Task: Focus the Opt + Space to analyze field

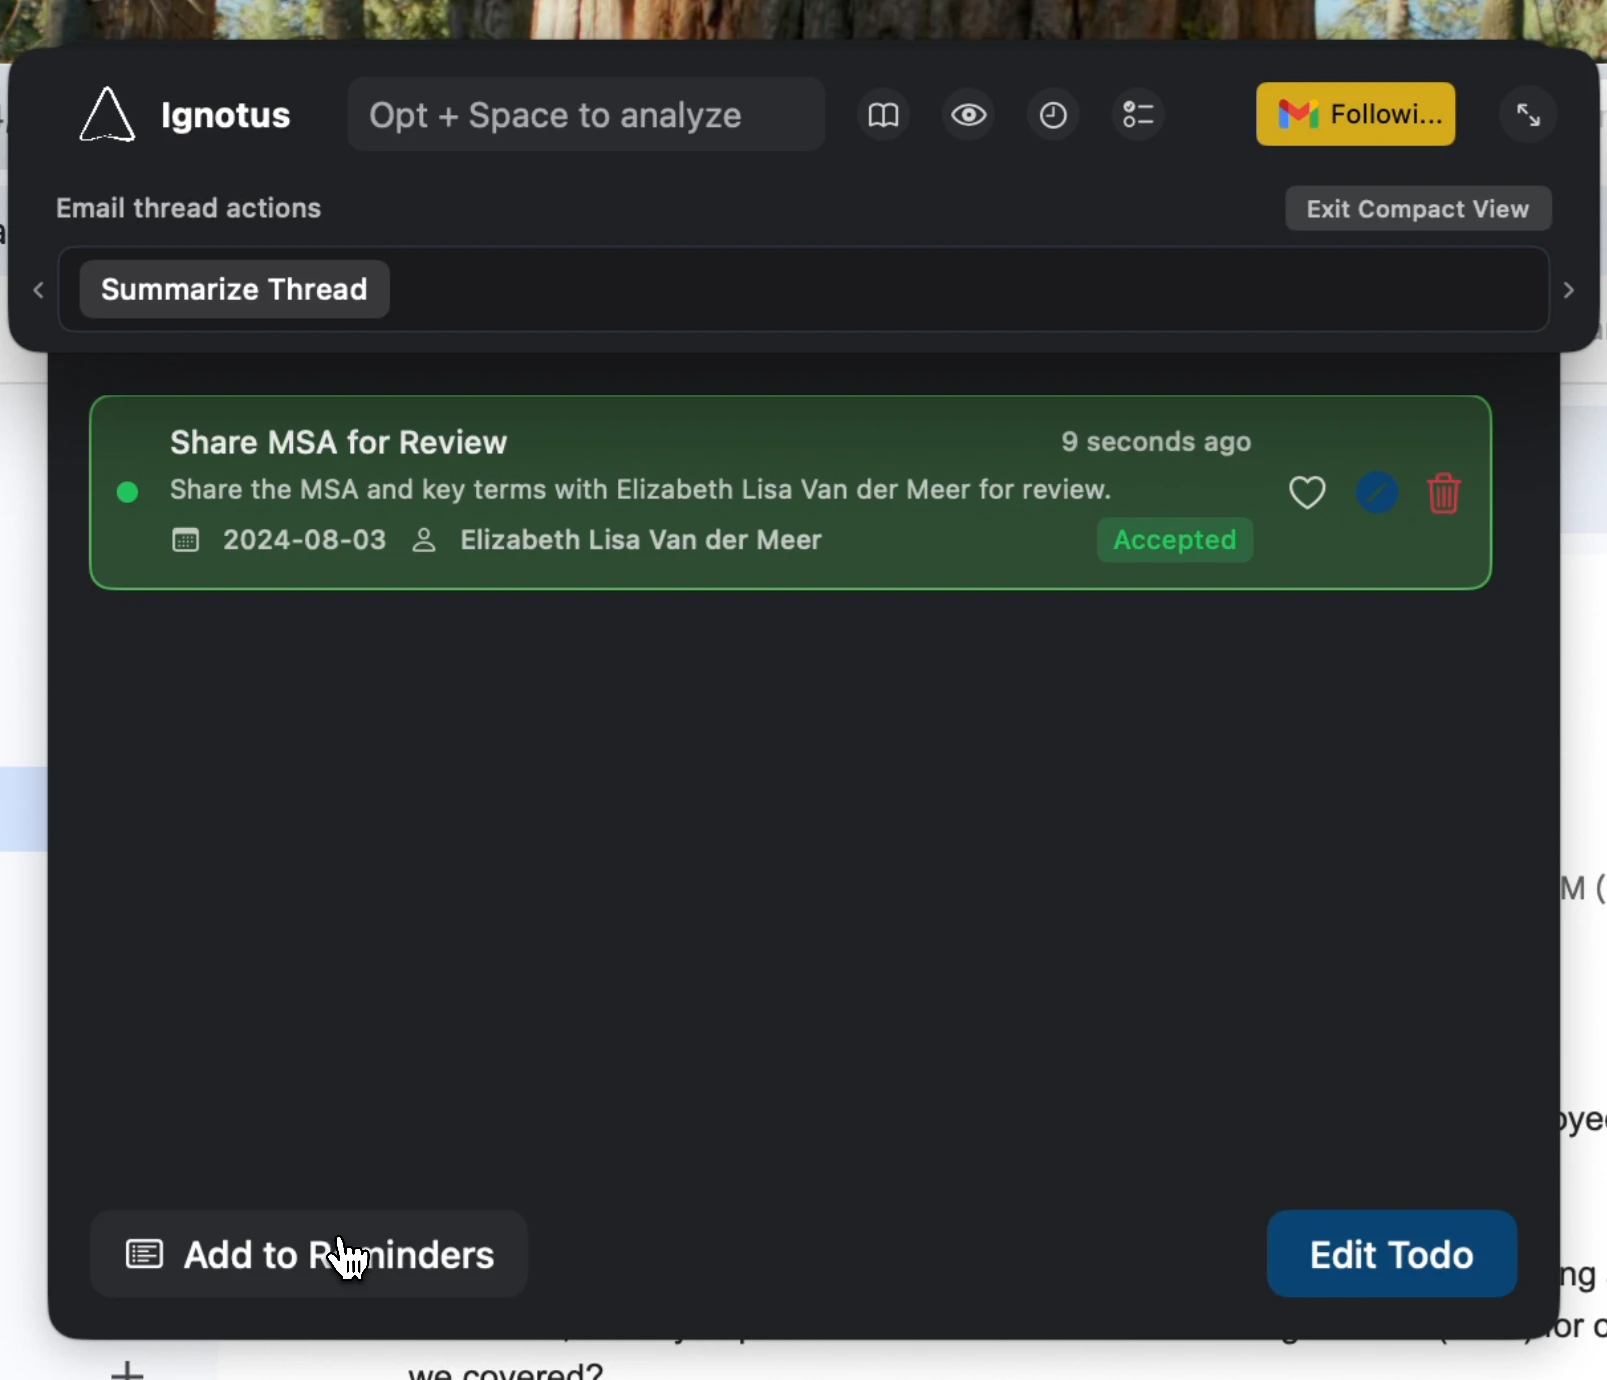Action: click(586, 115)
